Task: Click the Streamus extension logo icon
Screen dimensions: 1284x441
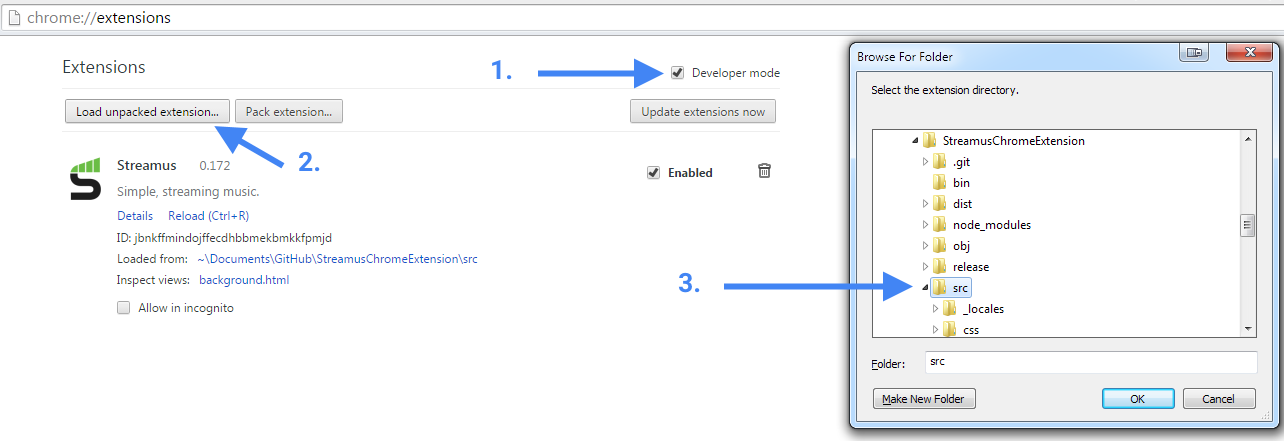Action: pyautogui.click(x=85, y=179)
